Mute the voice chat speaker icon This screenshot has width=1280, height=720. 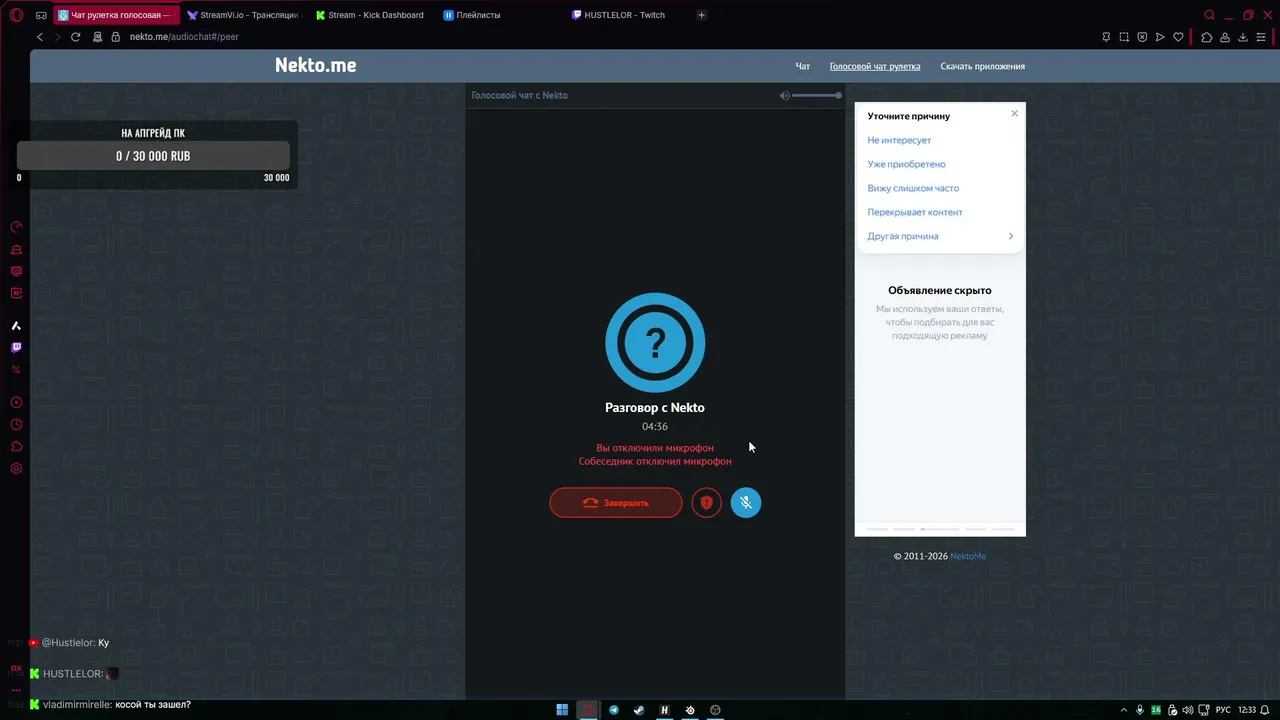[x=785, y=95]
